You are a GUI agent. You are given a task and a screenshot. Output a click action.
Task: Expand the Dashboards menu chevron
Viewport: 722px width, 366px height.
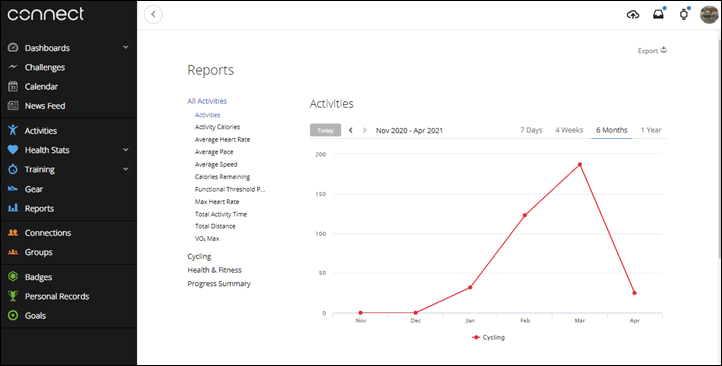pyautogui.click(x=126, y=47)
